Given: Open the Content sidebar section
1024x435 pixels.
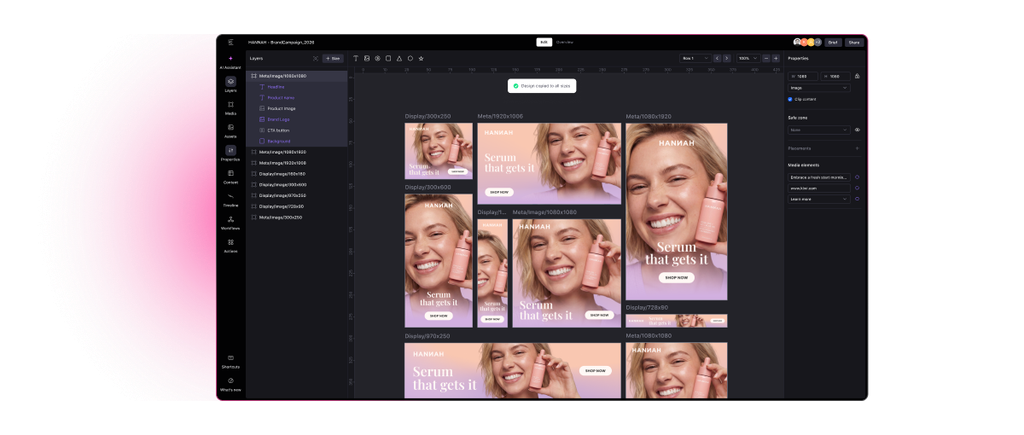Looking at the screenshot, I should (231, 176).
